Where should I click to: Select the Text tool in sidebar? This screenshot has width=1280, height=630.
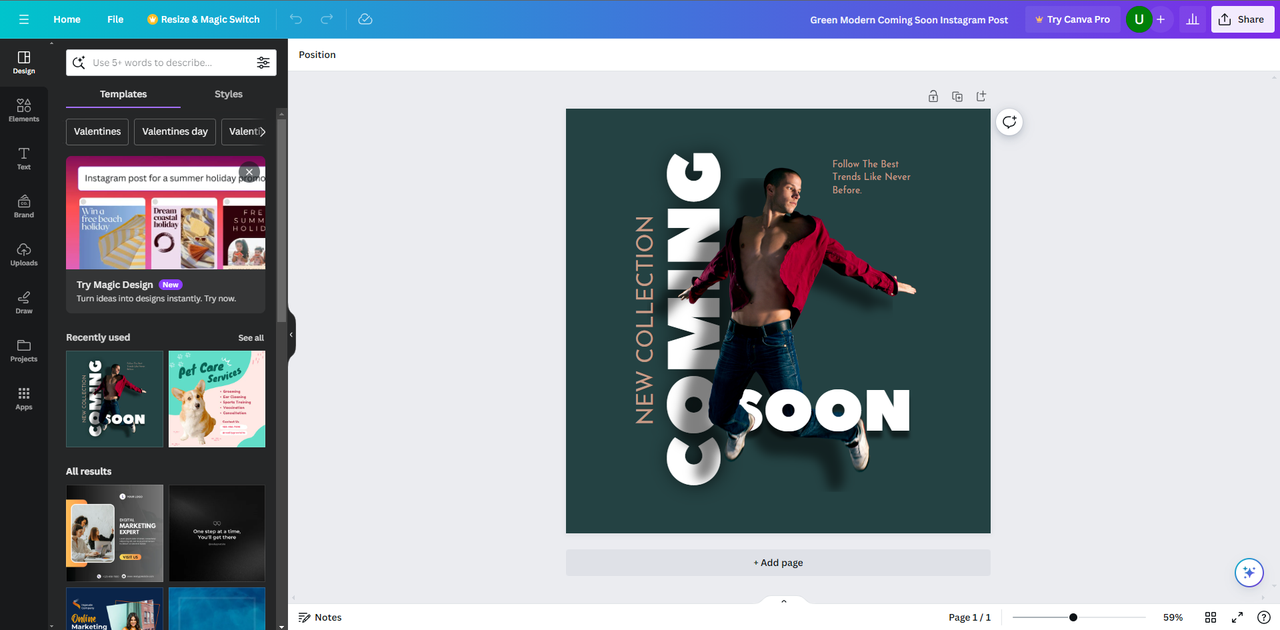click(24, 158)
